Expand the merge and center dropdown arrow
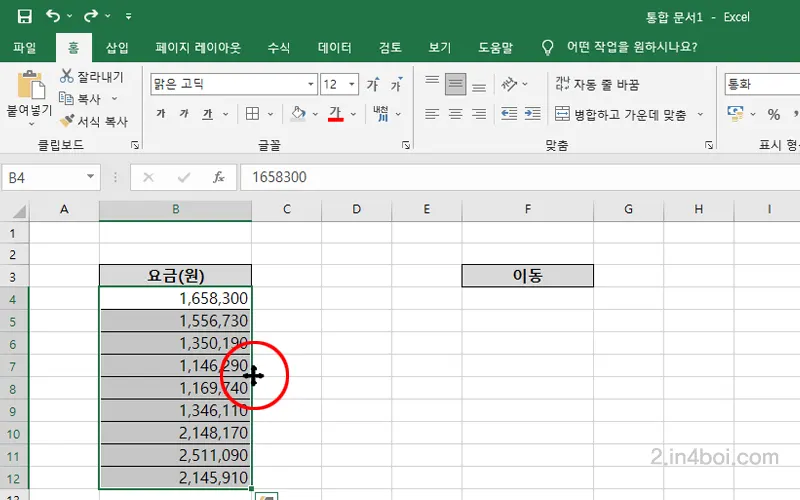Image resolution: width=800 pixels, height=500 pixels. [x=701, y=114]
